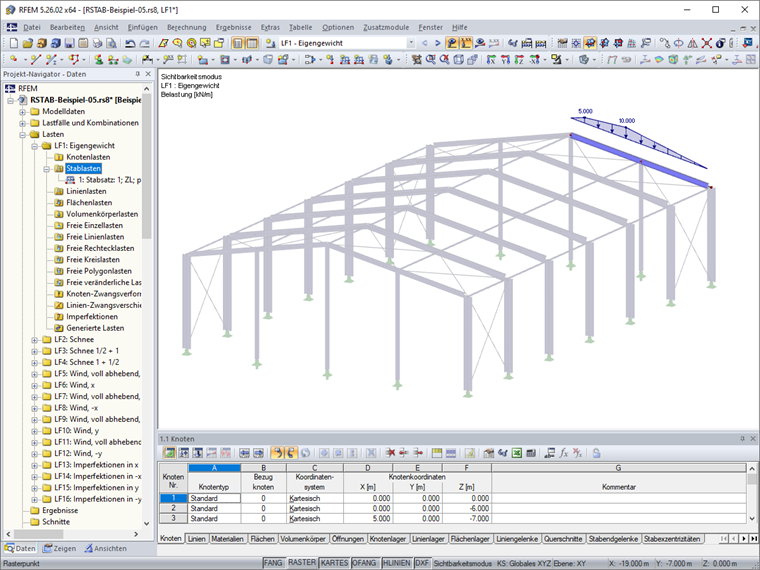Screen dimensions: 760x570
Task: Click the Knotentyp cell of node 1
Action: click(x=214, y=498)
